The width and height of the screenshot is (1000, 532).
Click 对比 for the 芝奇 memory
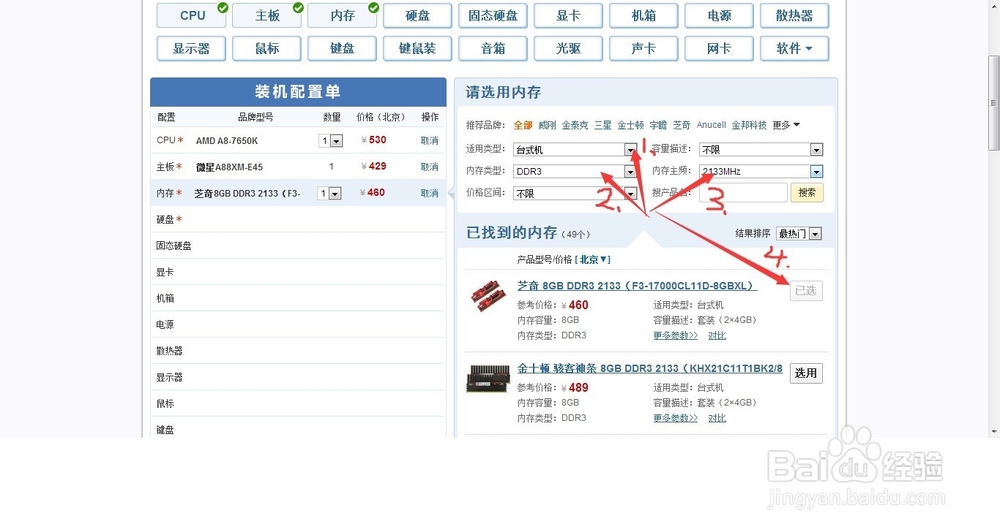coord(717,336)
